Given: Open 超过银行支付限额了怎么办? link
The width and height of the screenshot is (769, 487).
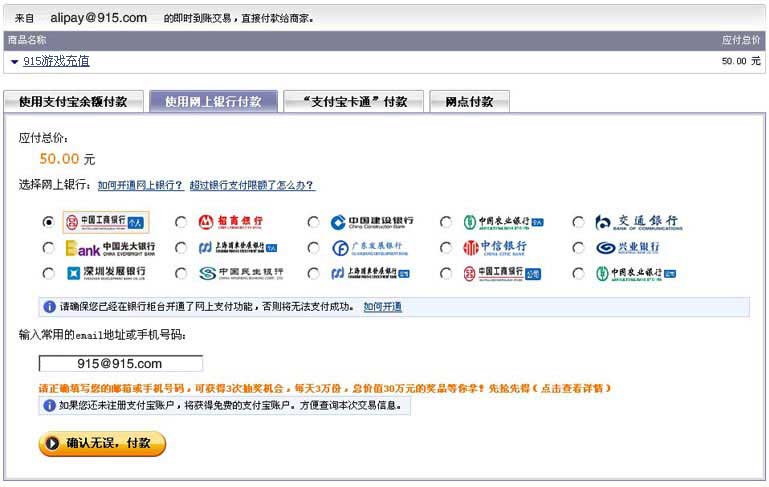Looking at the screenshot, I should [x=252, y=185].
